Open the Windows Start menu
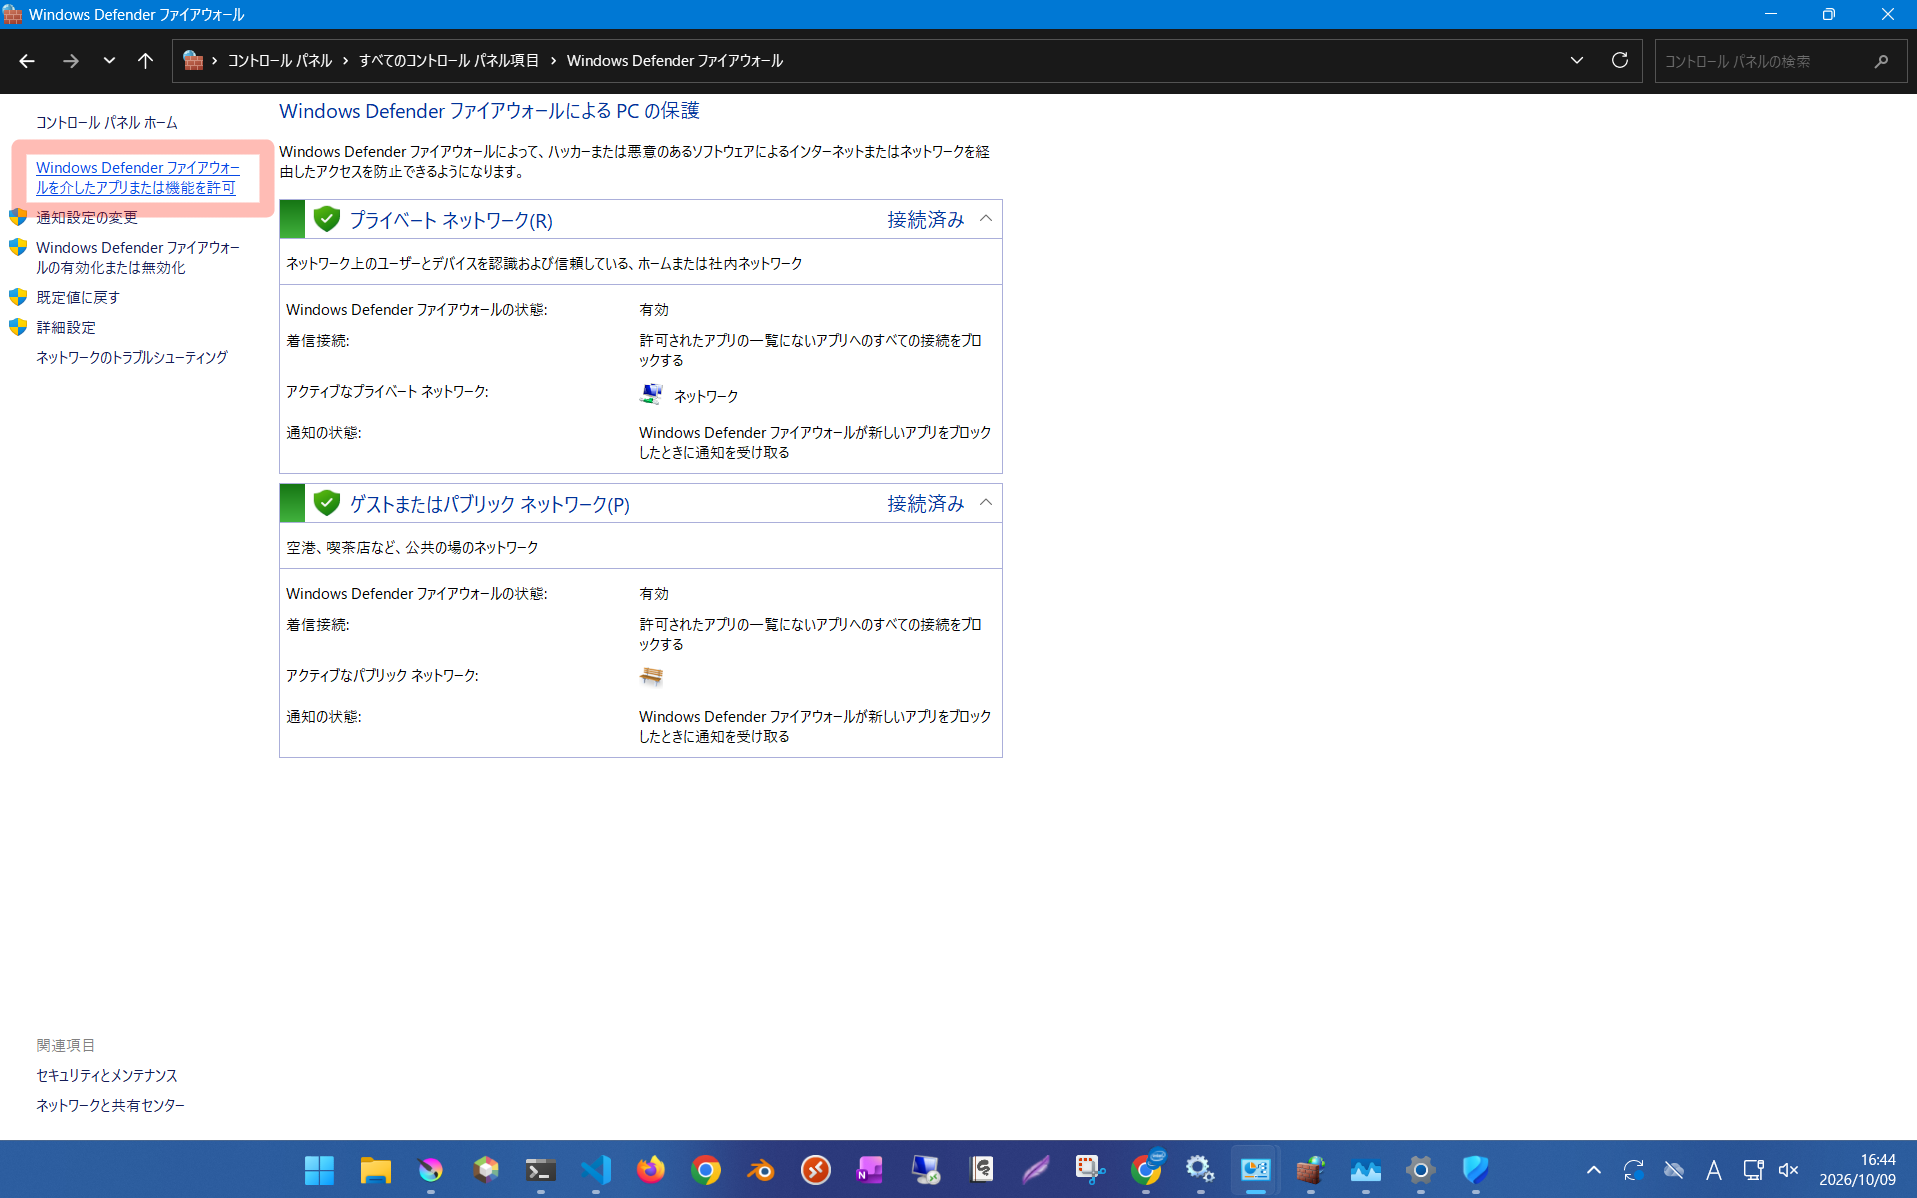 pos(320,1169)
